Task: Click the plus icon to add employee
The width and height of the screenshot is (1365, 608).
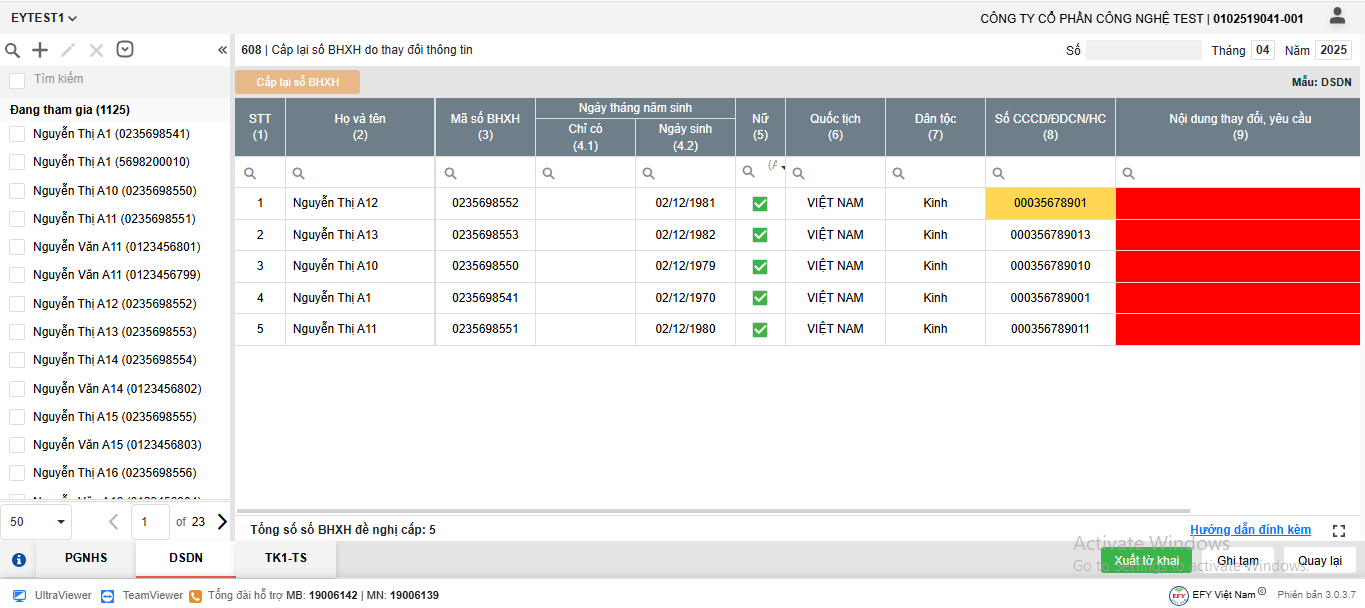Action: coord(40,50)
